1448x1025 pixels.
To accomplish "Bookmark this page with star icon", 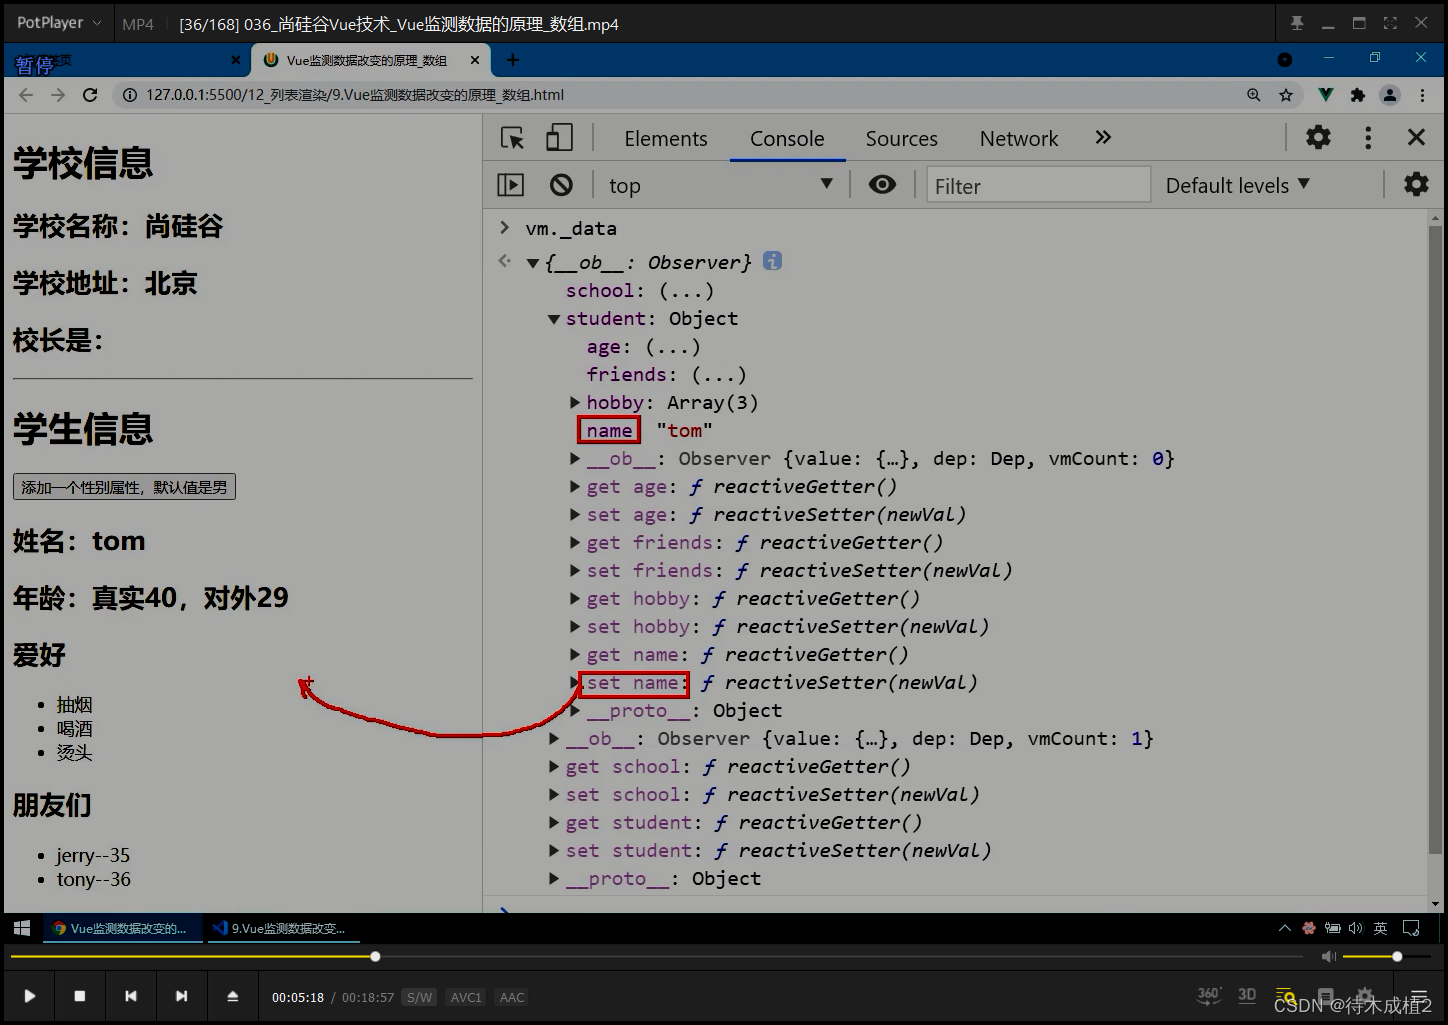I will click(1286, 95).
